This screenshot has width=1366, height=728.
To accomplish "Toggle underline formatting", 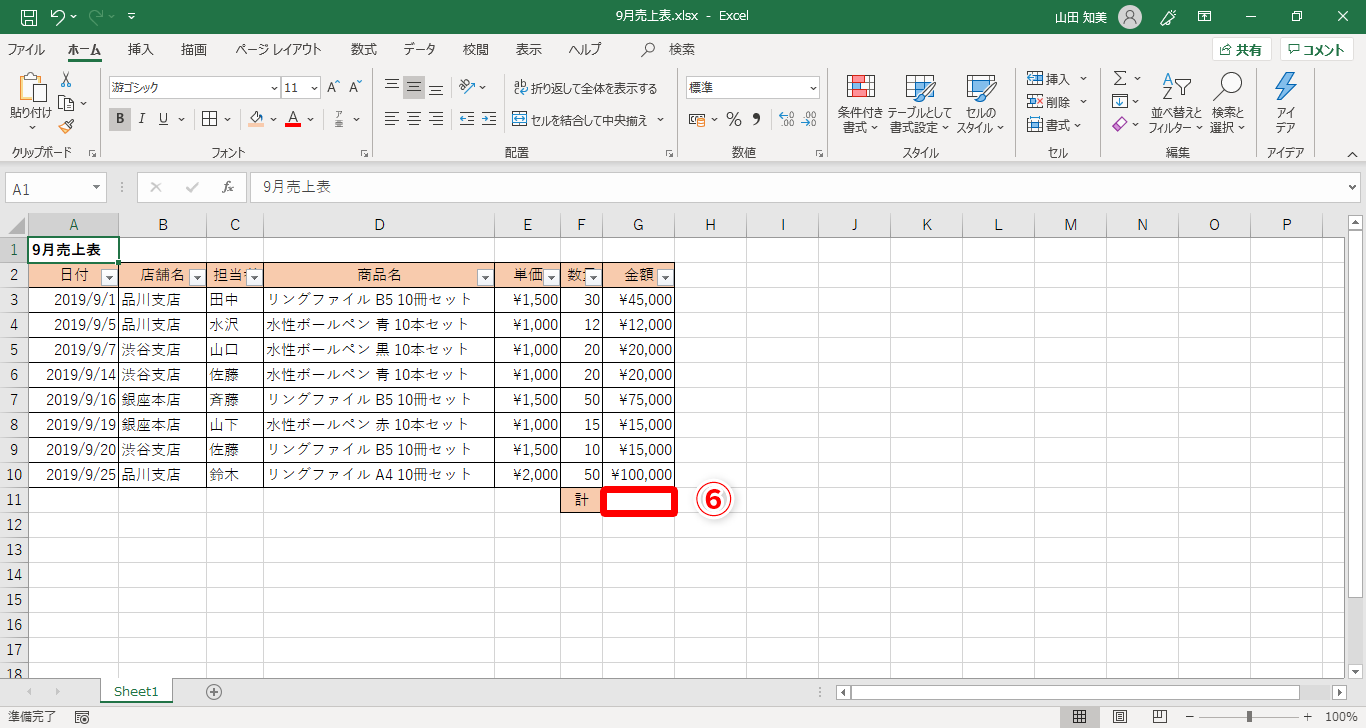I will coord(162,119).
